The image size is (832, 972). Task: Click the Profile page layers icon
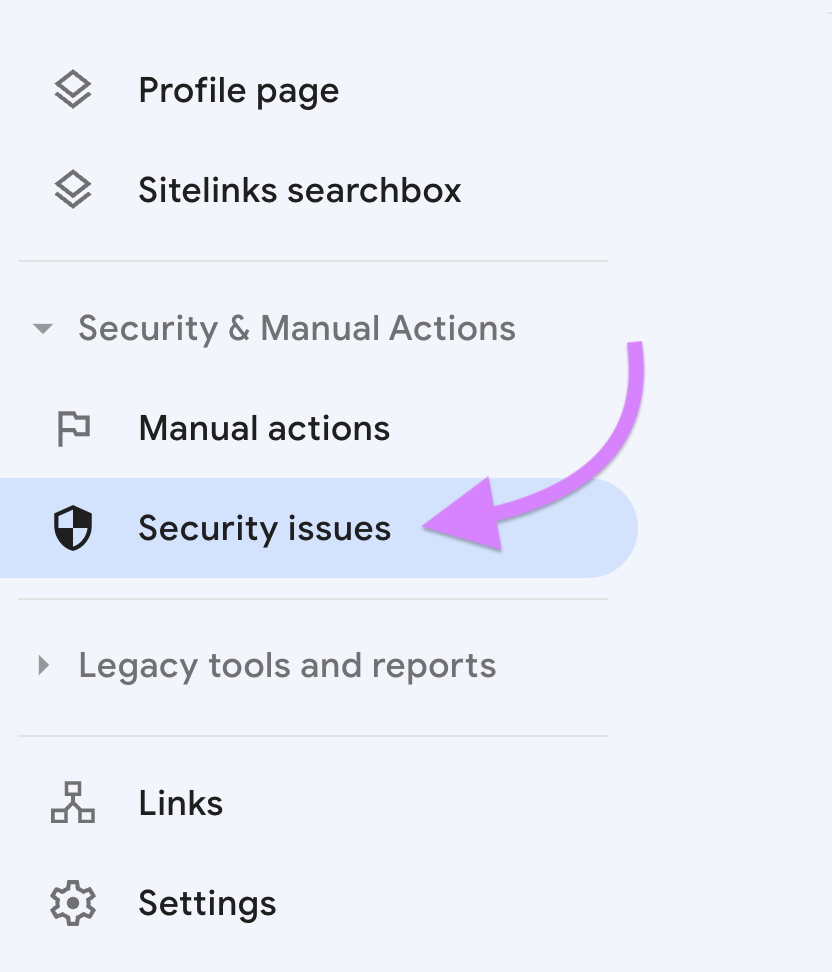71,88
